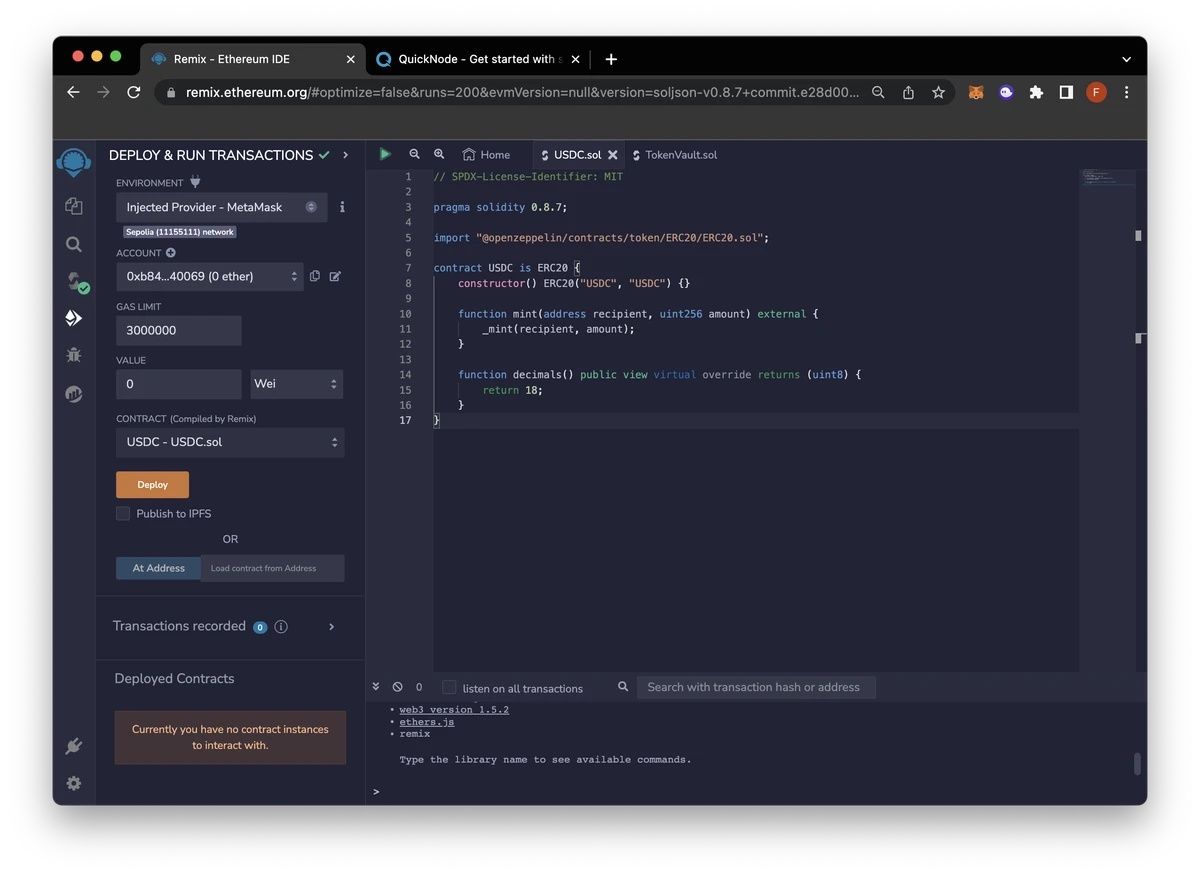This screenshot has height=875, width=1200.
Task: Open the MetaMask extension in the toolbar
Action: pyautogui.click(x=975, y=92)
